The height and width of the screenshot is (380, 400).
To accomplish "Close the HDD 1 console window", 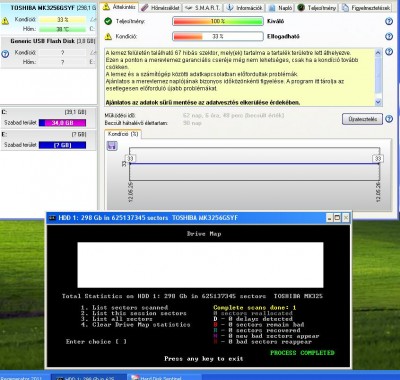I will coord(346,218).
